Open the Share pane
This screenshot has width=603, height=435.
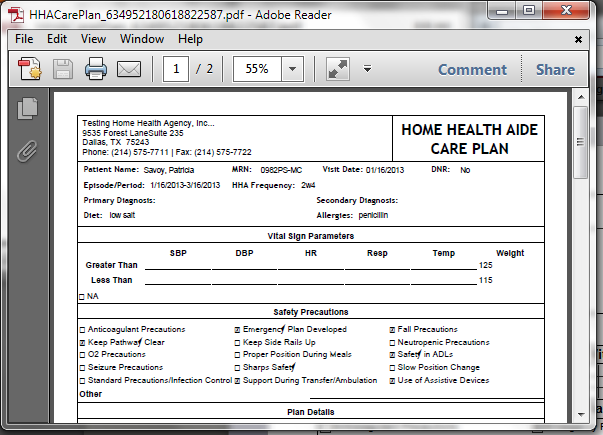[x=555, y=69]
